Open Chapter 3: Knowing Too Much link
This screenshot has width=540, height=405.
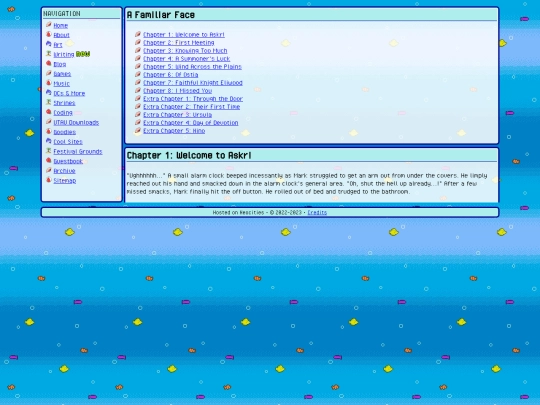[x=185, y=51]
